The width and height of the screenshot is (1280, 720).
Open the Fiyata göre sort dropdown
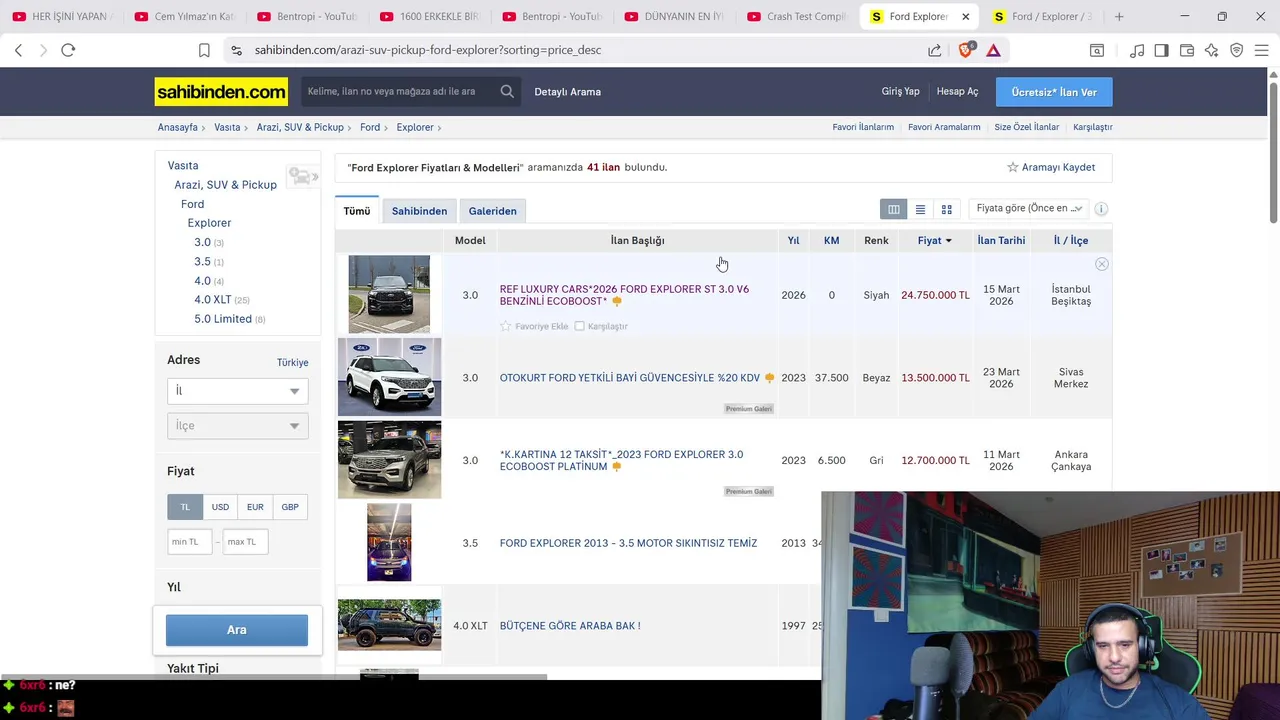point(1029,208)
